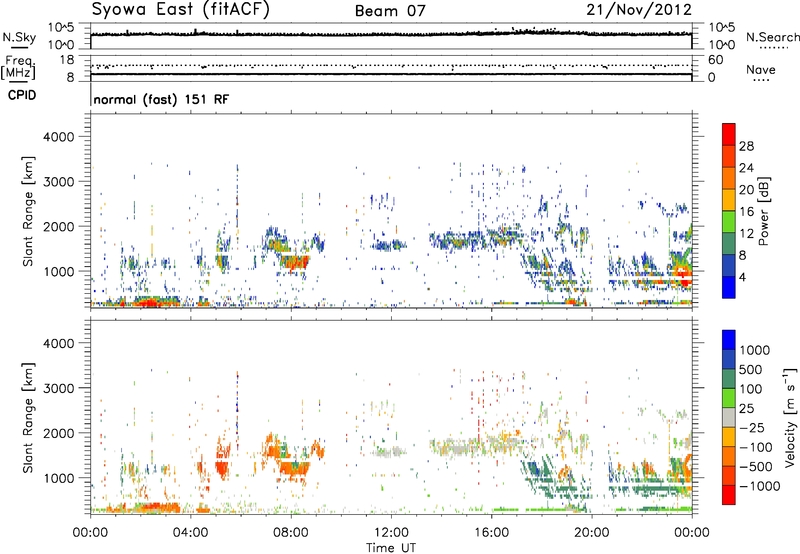
Task: Click the '−25' Velocity colorbar tick
Action: click(752, 427)
